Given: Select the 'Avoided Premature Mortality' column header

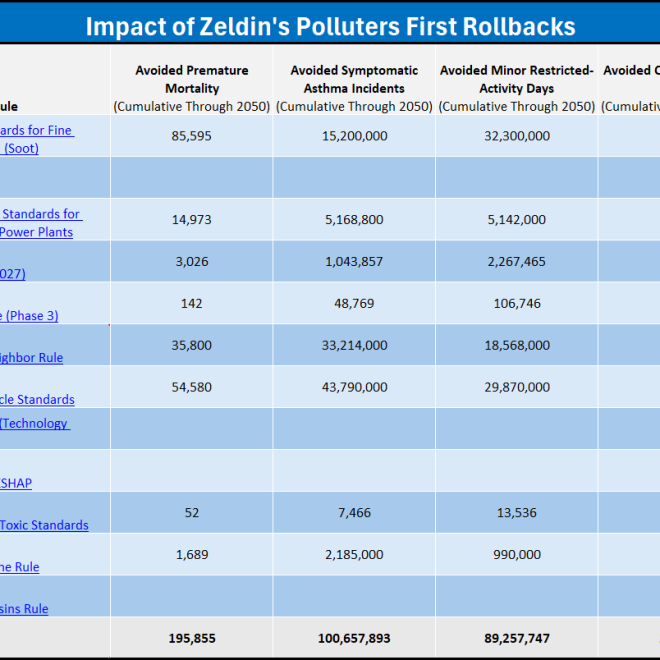Looking at the screenshot, I should pyautogui.click(x=192, y=79).
